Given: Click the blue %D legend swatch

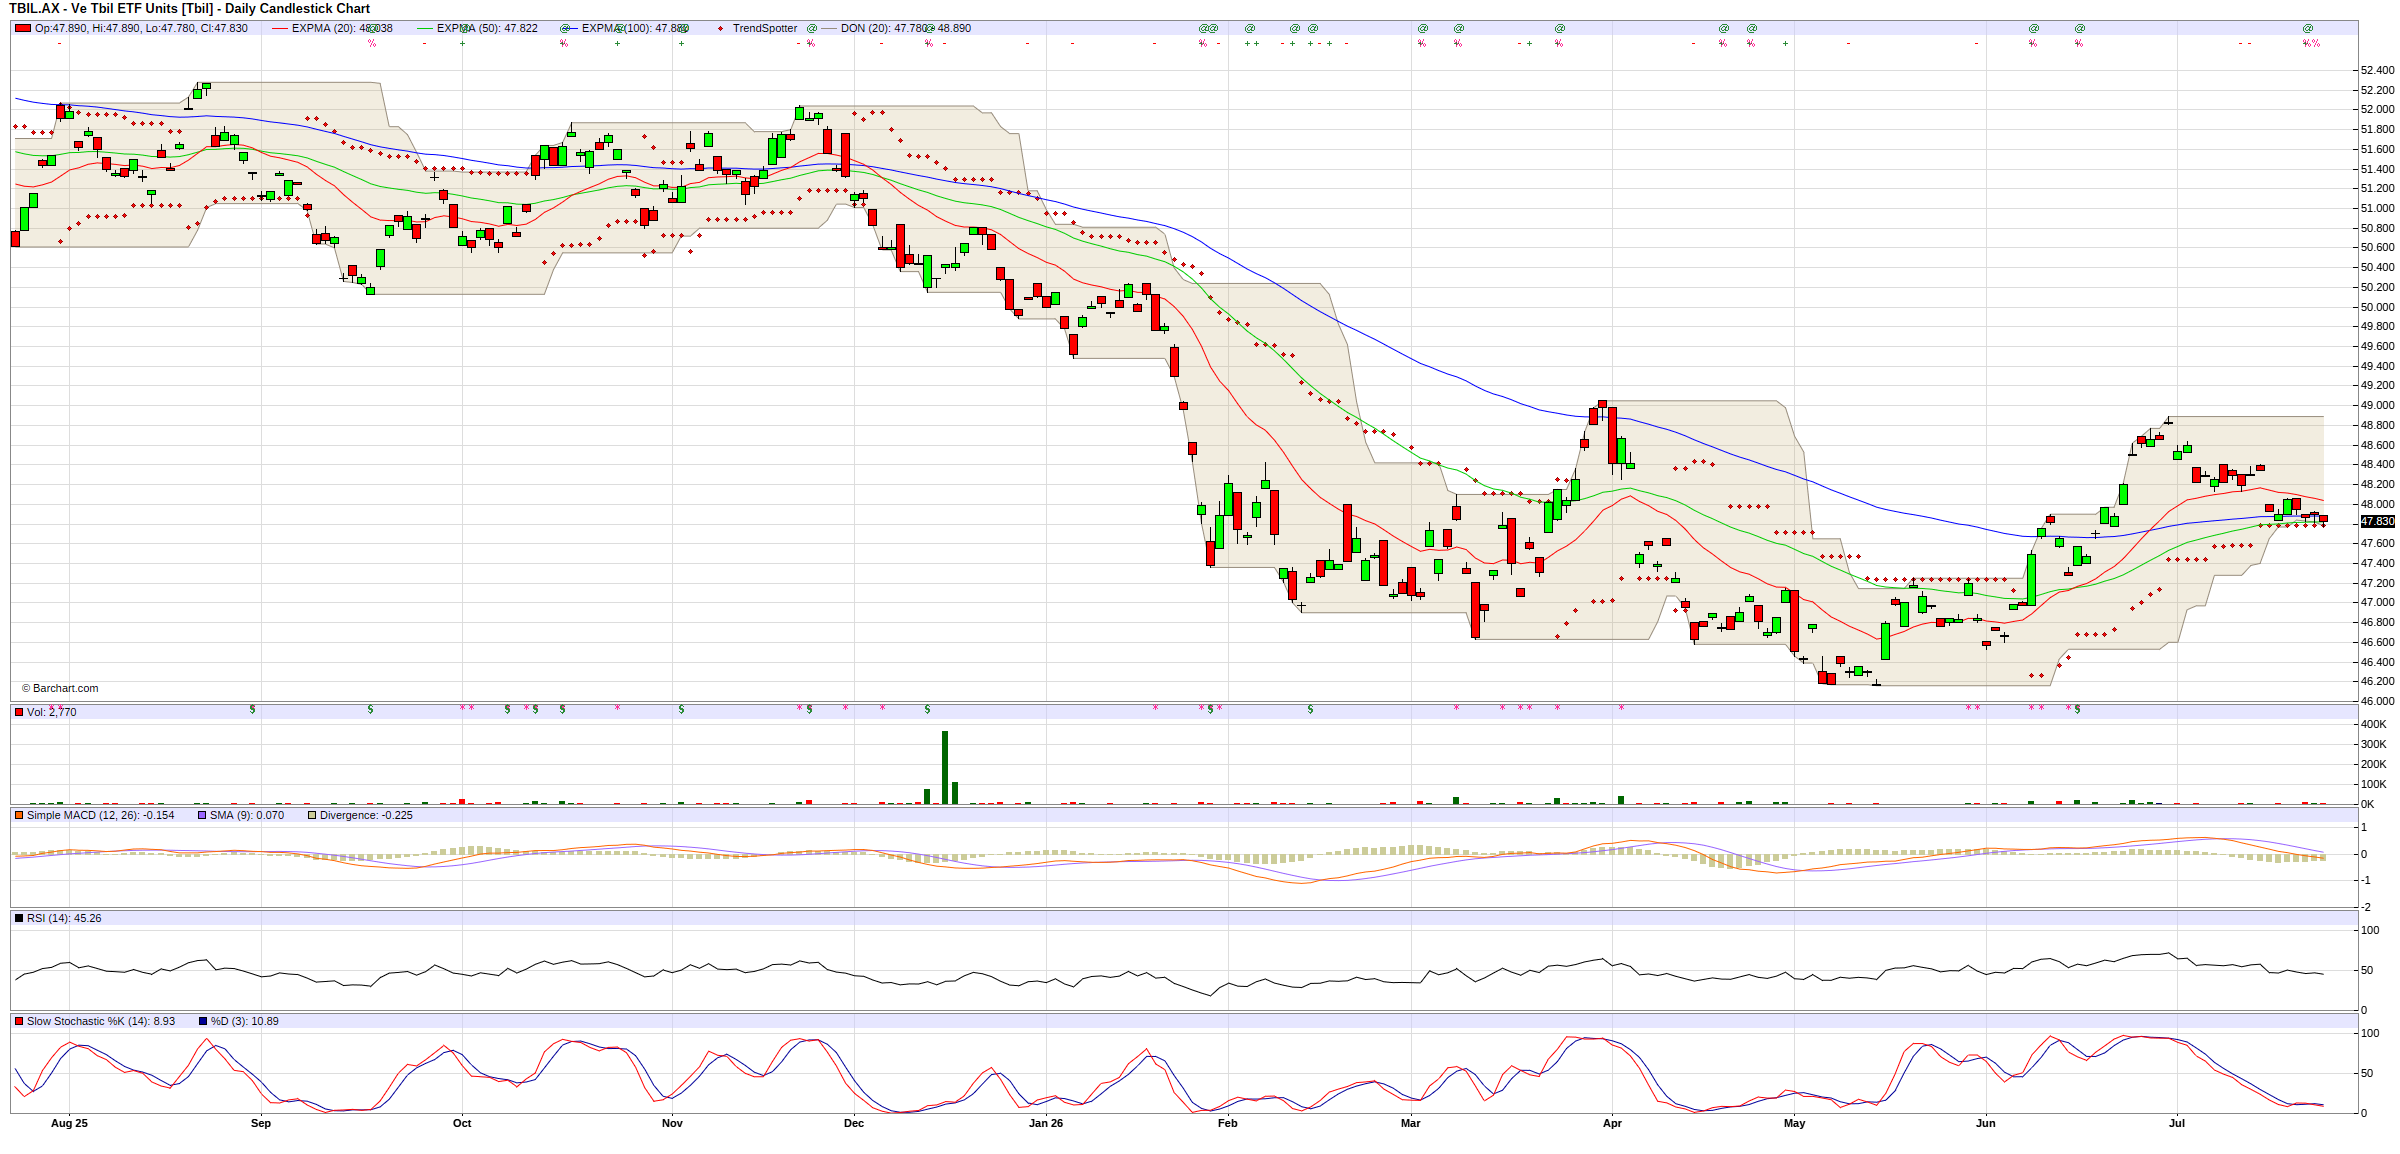Looking at the screenshot, I should pyautogui.click(x=203, y=1021).
